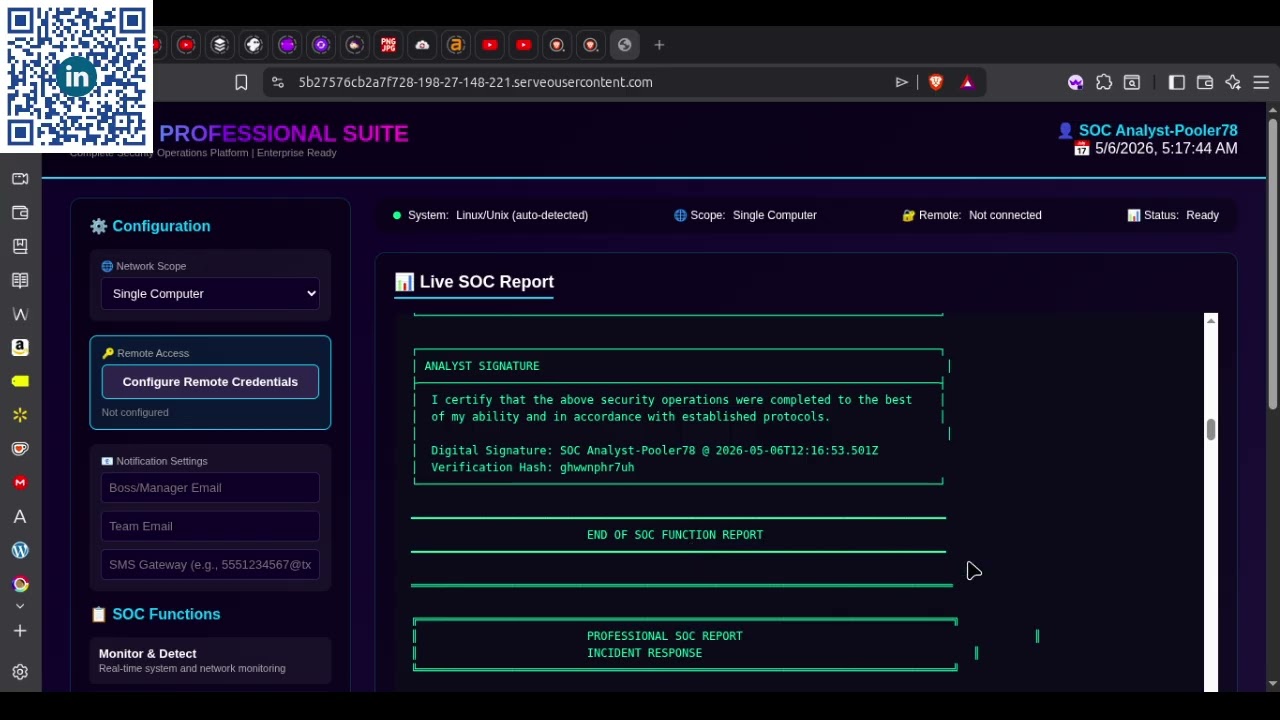Open a new browser tab
The image size is (1280, 720).
coord(659,45)
